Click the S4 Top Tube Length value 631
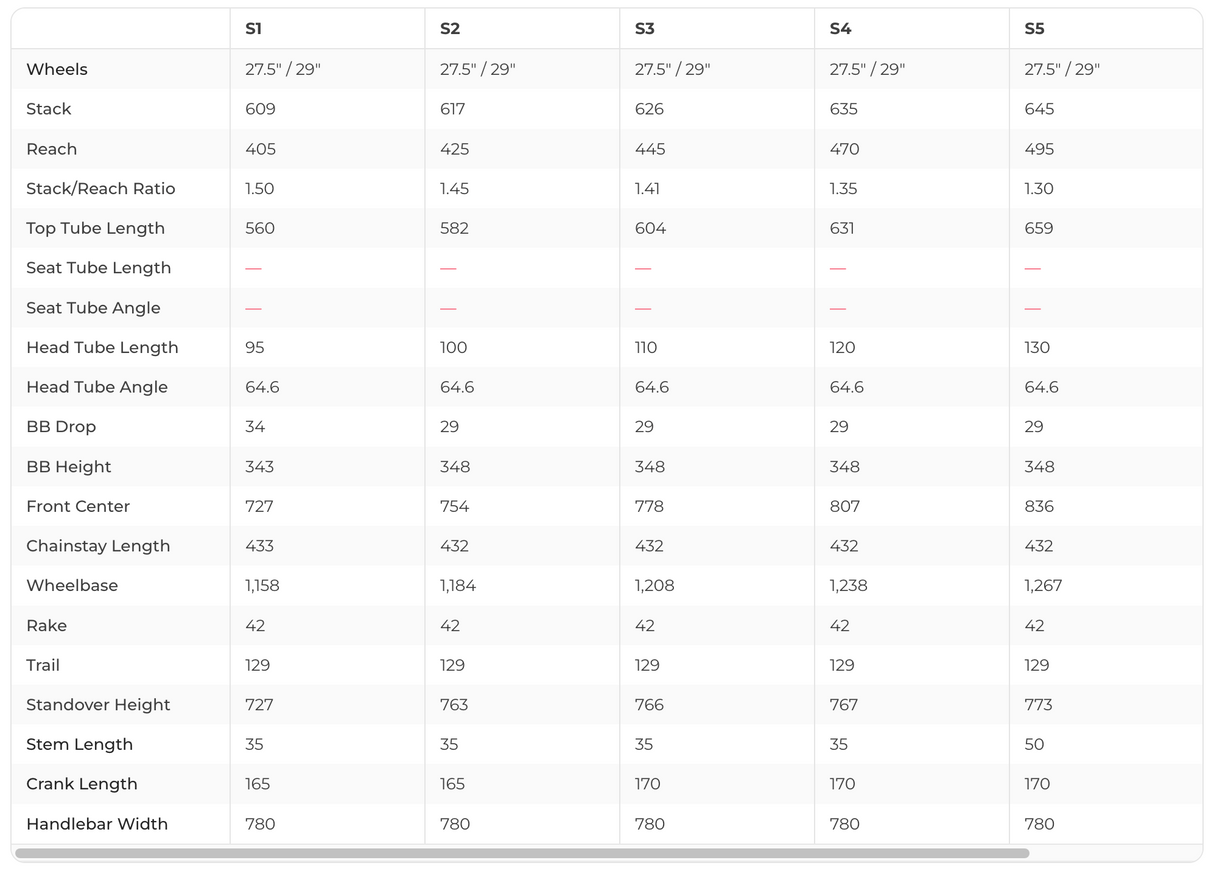 [842, 228]
